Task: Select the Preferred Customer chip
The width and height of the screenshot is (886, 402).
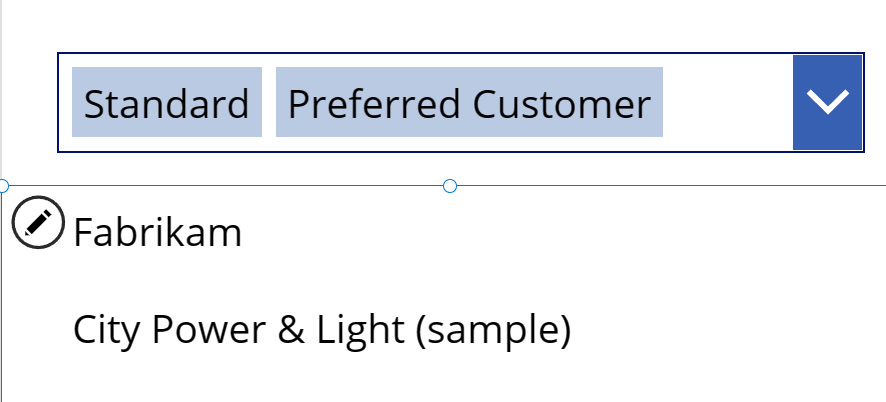Action: coord(469,102)
